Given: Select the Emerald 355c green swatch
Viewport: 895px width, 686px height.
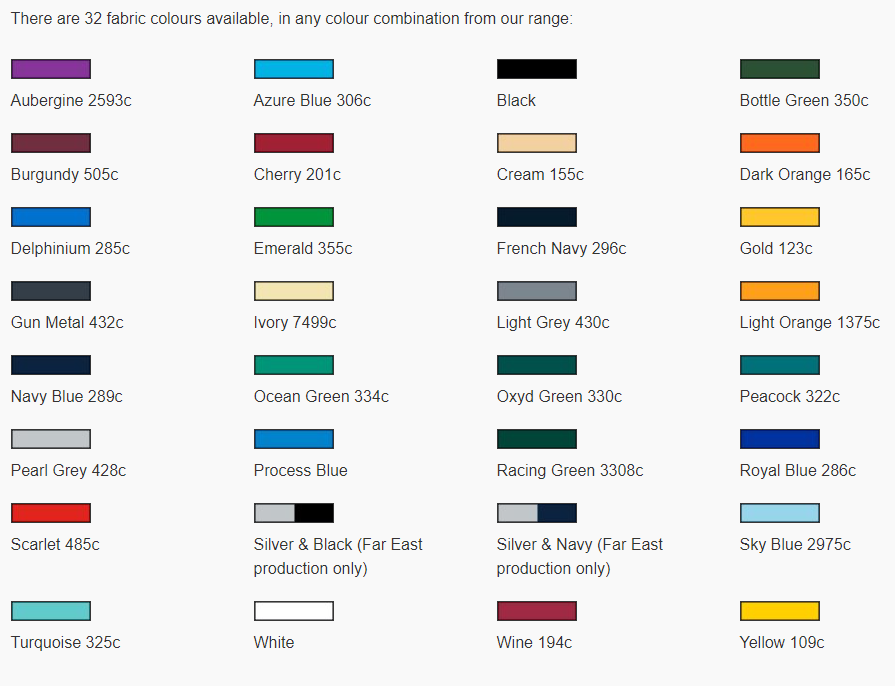Looking at the screenshot, I should (294, 217).
